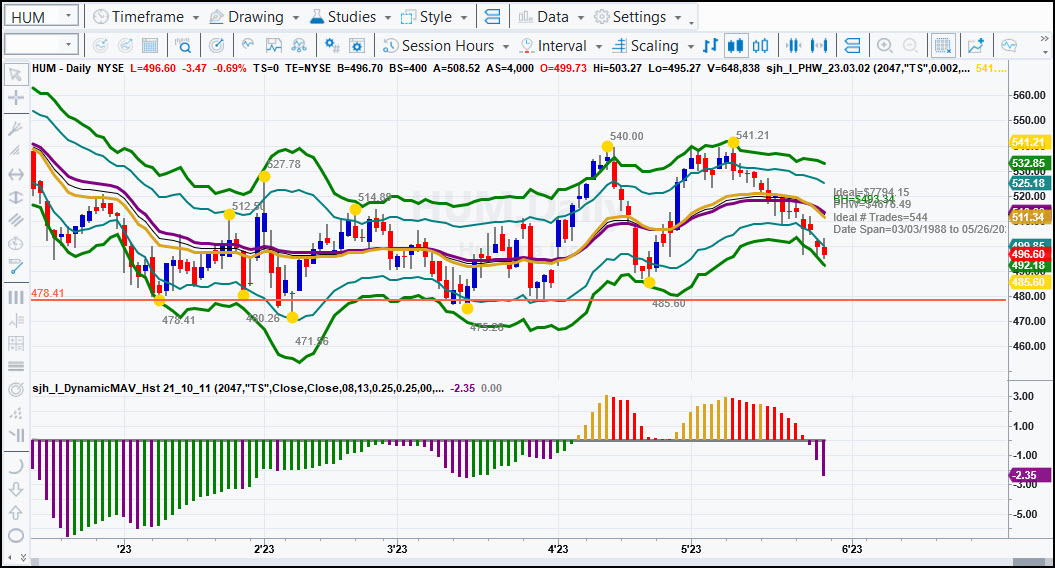
Task: Click the red 478.41 horizontal line label
Action: [x=47, y=293]
